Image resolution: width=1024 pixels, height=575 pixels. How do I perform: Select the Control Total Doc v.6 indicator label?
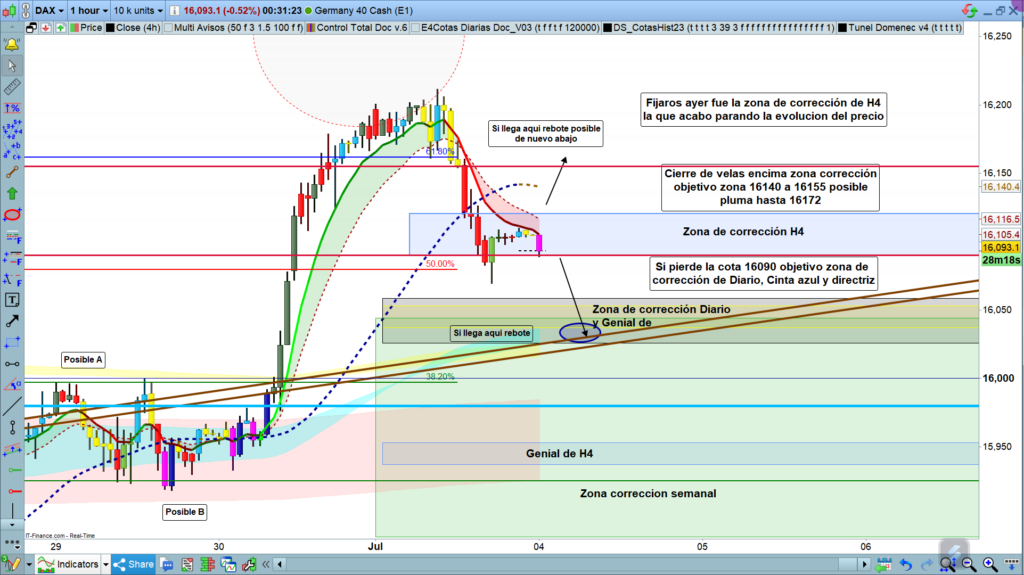point(360,28)
